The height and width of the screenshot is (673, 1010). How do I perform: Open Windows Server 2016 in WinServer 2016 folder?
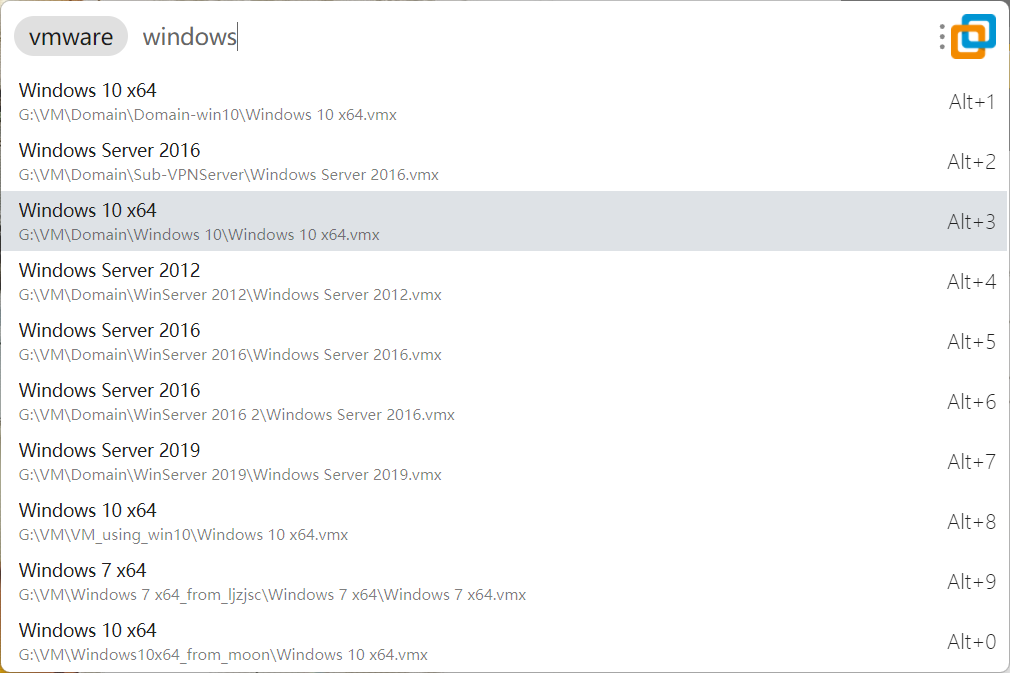pyautogui.click(x=504, y=341)
